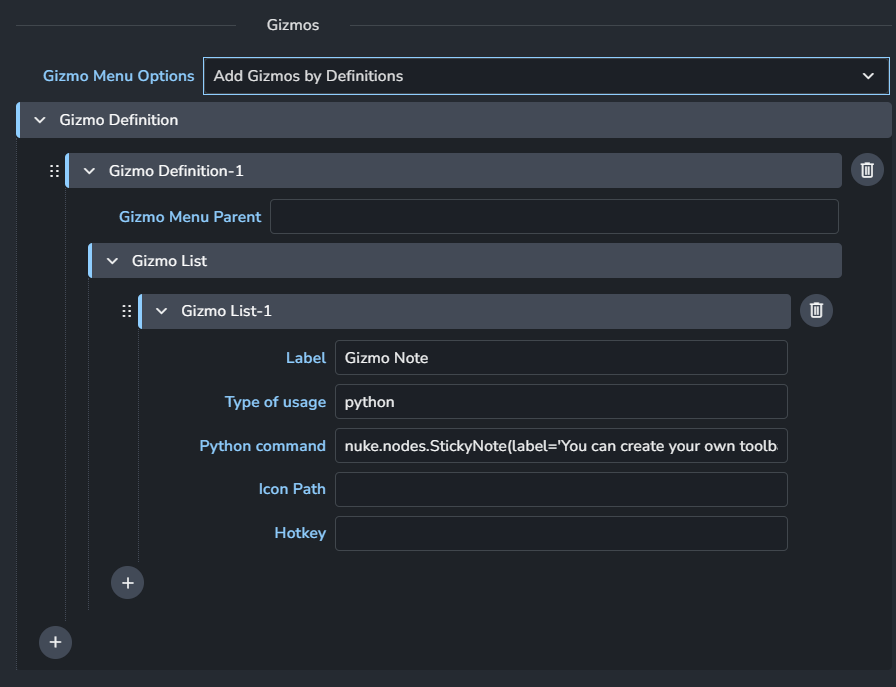The width and height of the screenshot is (896, 687).
Task: Click the Gizmo Menu Options label text
Action: point(118,76)
